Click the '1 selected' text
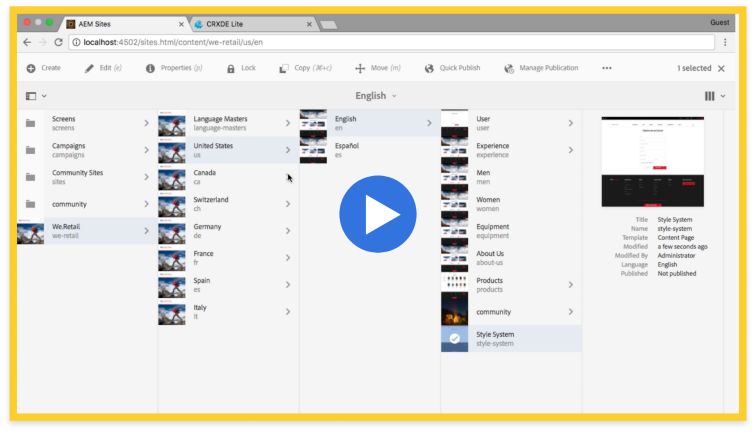The image size is (756, 434). 694,68
